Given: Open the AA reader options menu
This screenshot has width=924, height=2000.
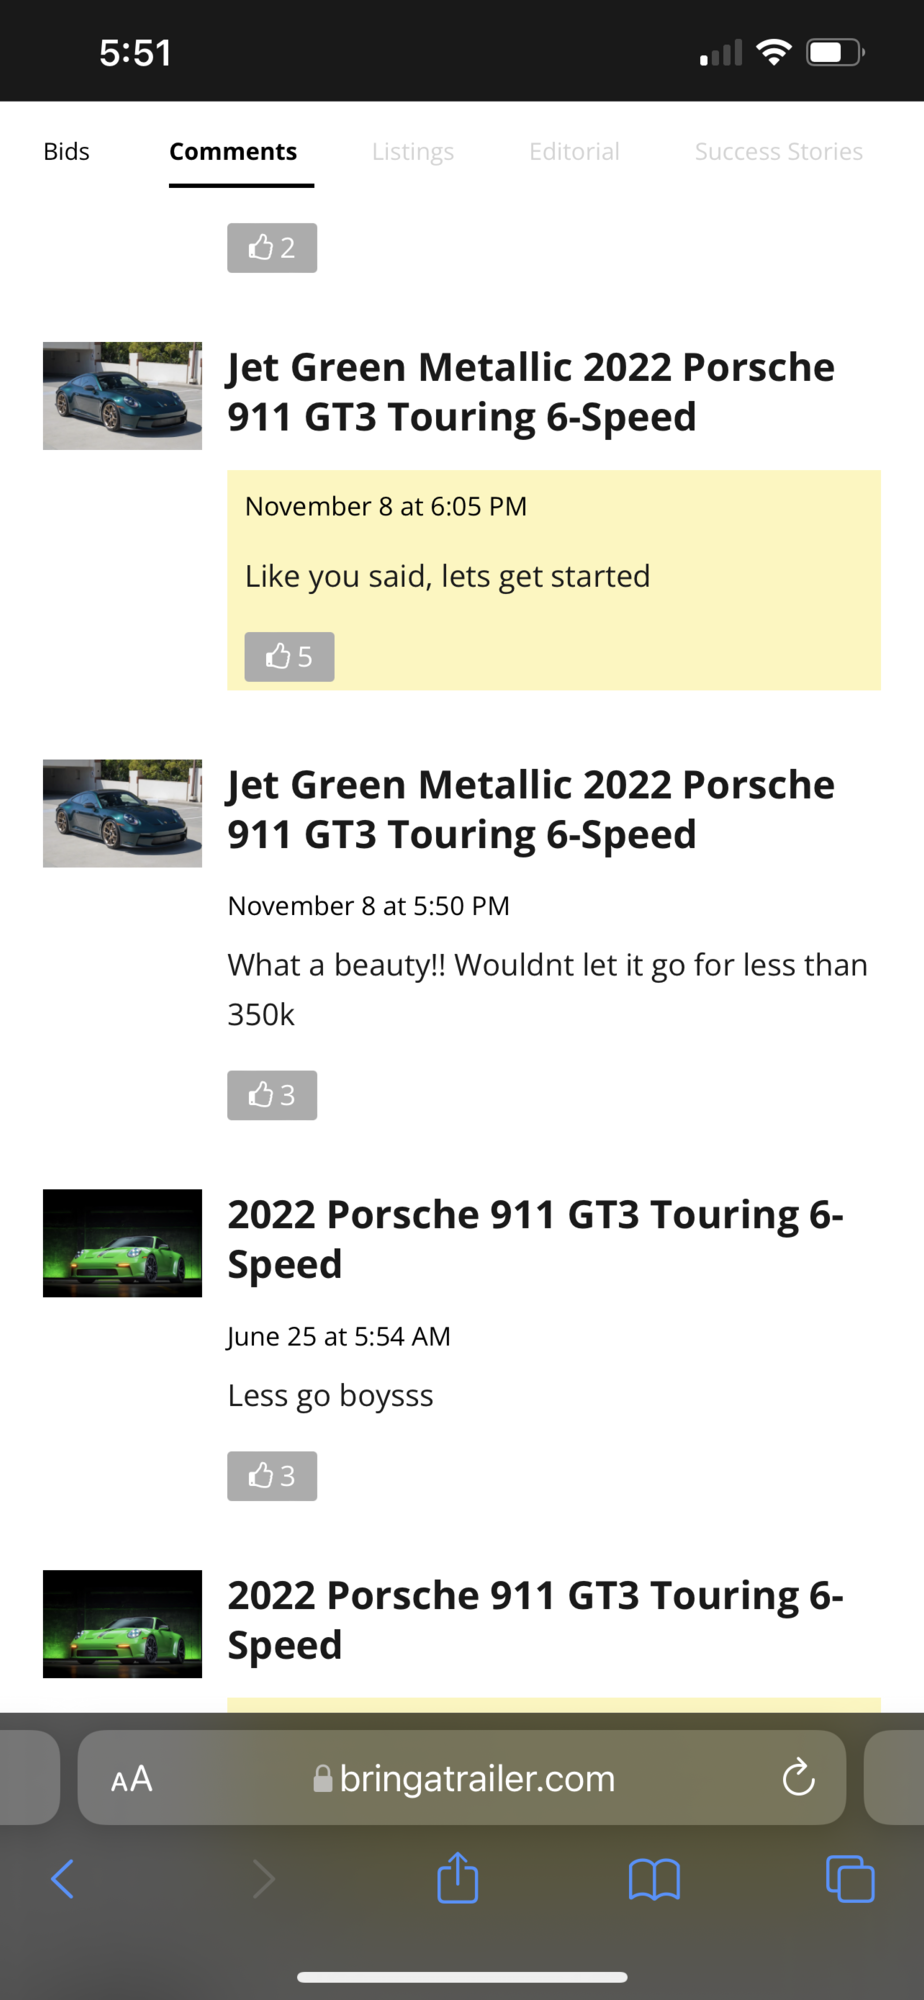Looking at the screenshot, I should coord(132,1779).
